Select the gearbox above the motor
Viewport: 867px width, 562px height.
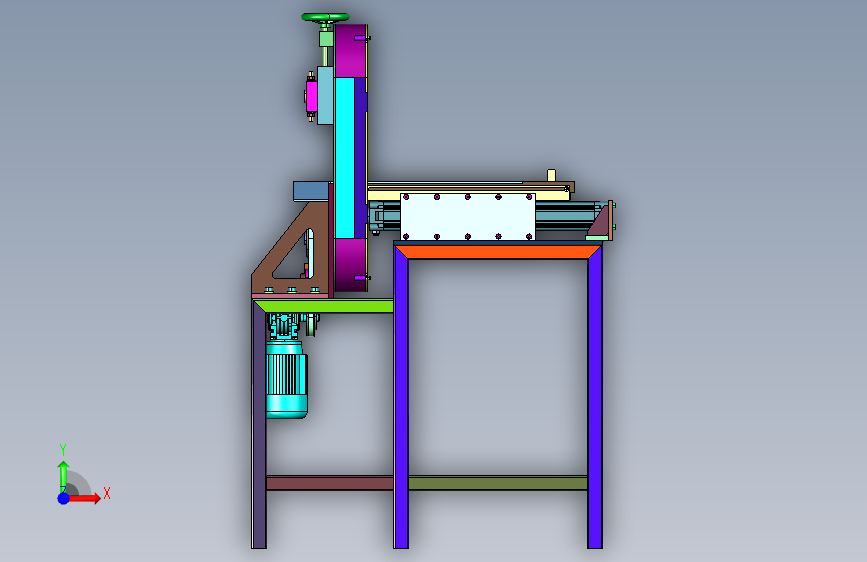[x=284, y=325]
